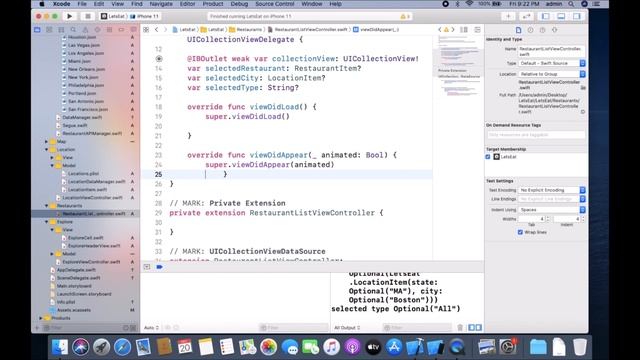
Task: Stop the running scheme
Action: point(87,16)
